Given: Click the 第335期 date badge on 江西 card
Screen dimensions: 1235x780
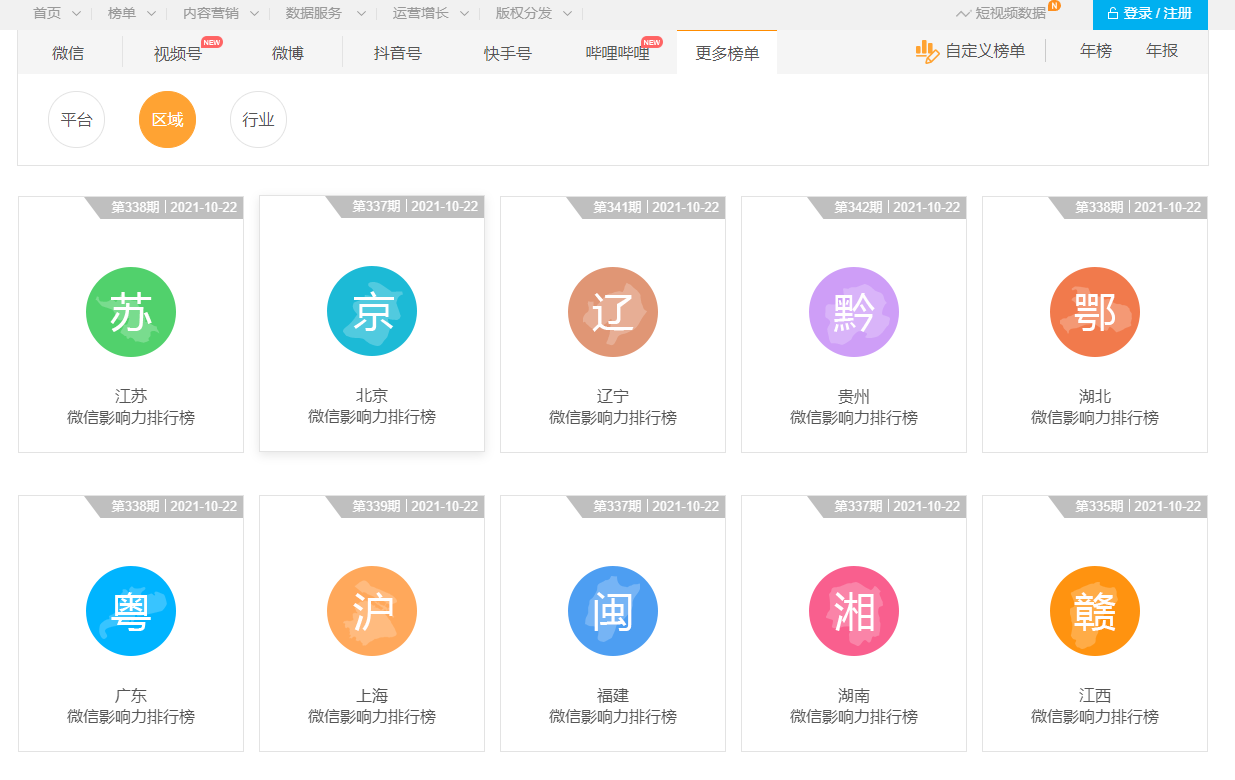Looking at the screenshot, I should (x=1128, y=507).
